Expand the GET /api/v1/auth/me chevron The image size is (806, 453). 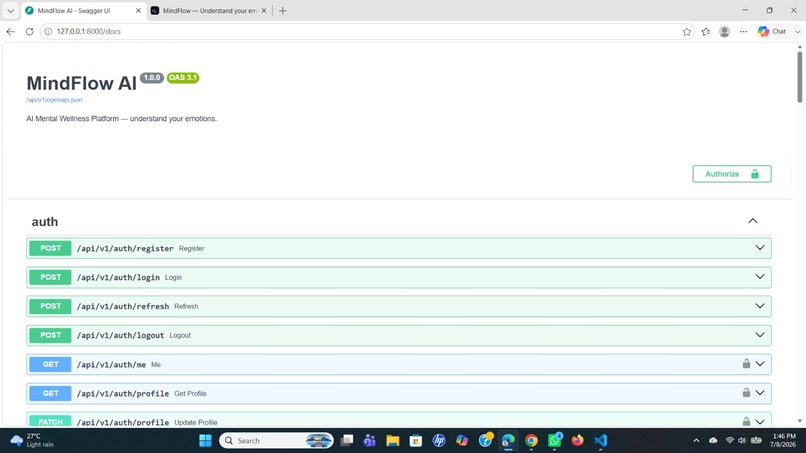point(760,364)
